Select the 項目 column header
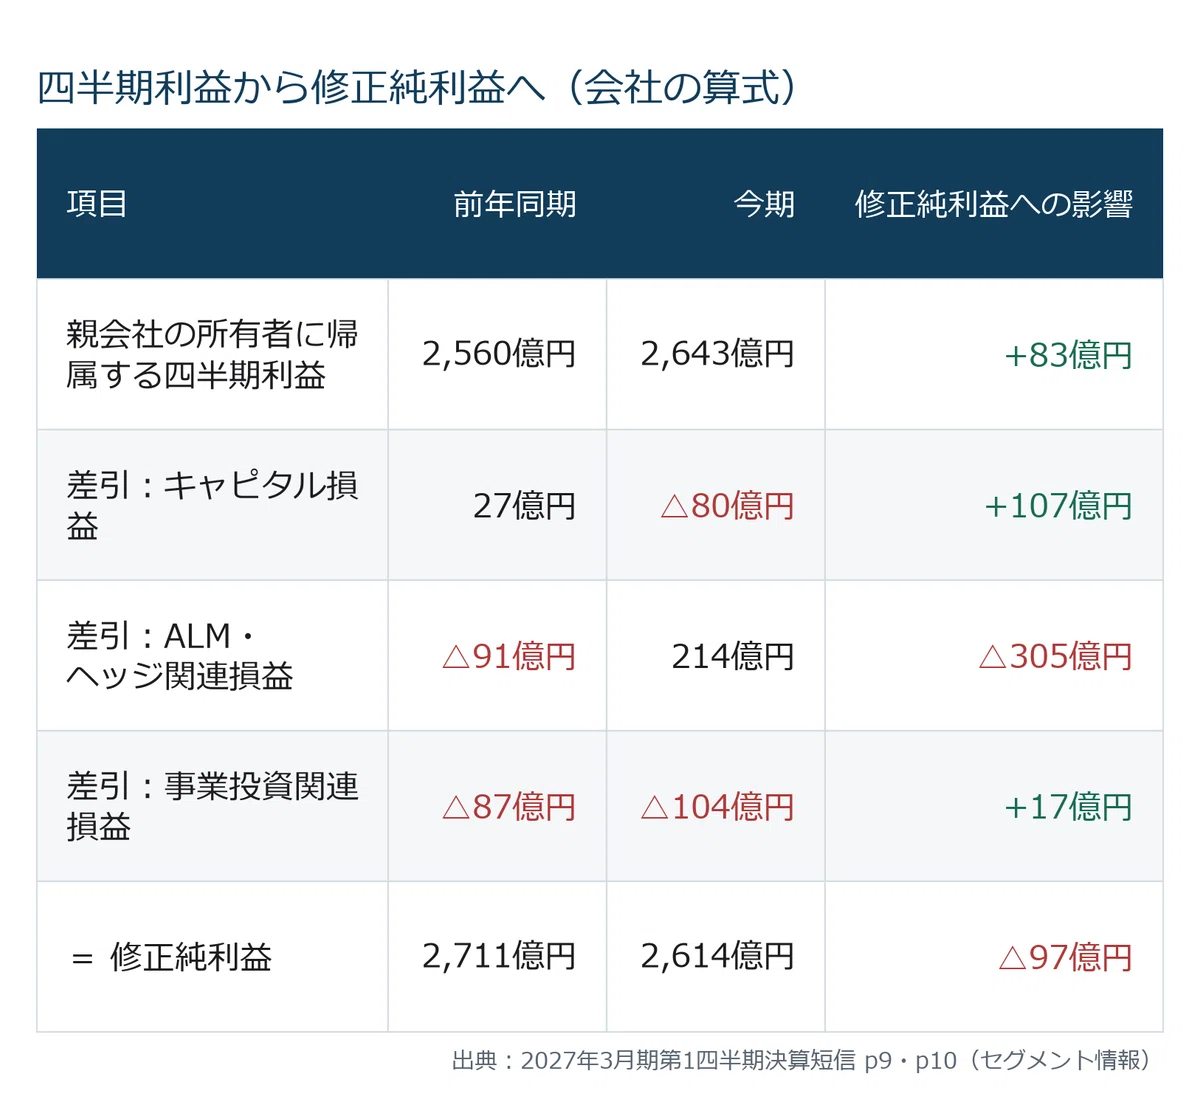 (97, 204)
